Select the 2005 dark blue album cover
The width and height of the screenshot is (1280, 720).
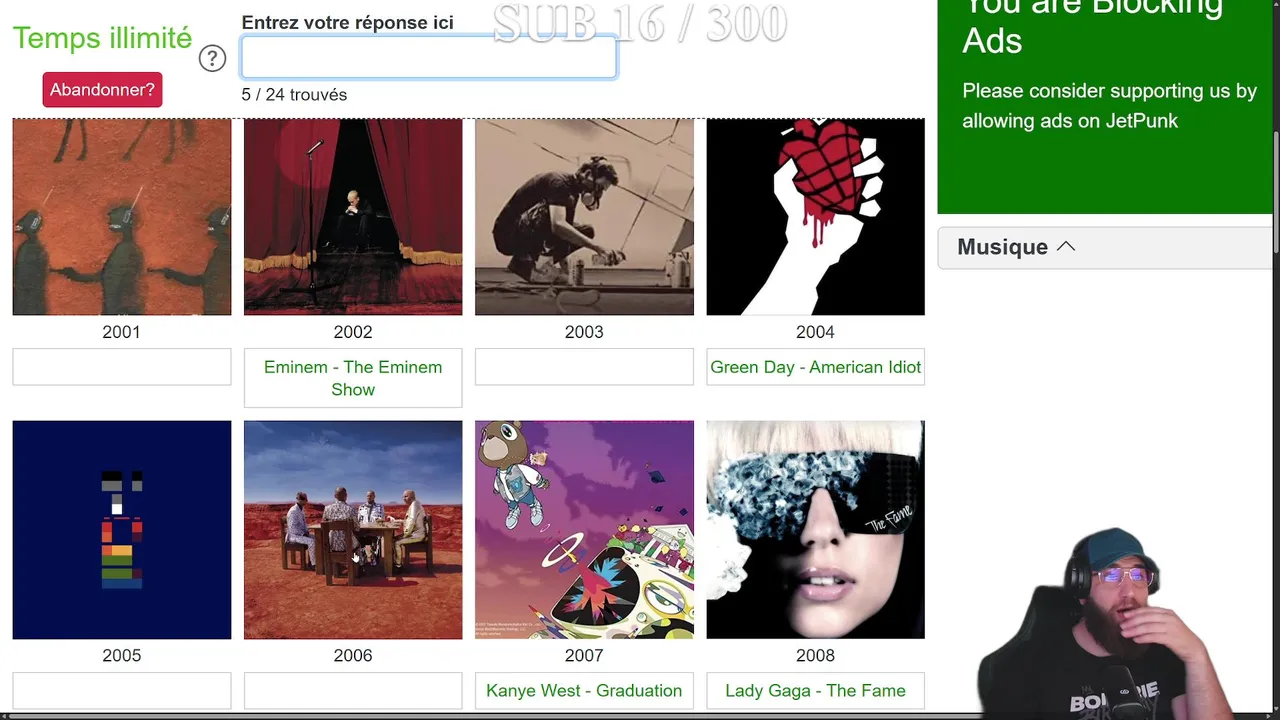pyautogui.click(x=122, y=529)
